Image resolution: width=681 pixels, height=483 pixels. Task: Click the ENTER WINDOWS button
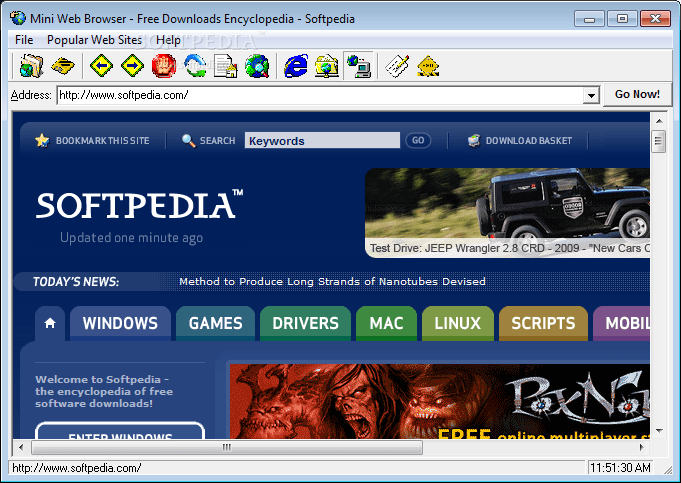(x=120, y=431)
